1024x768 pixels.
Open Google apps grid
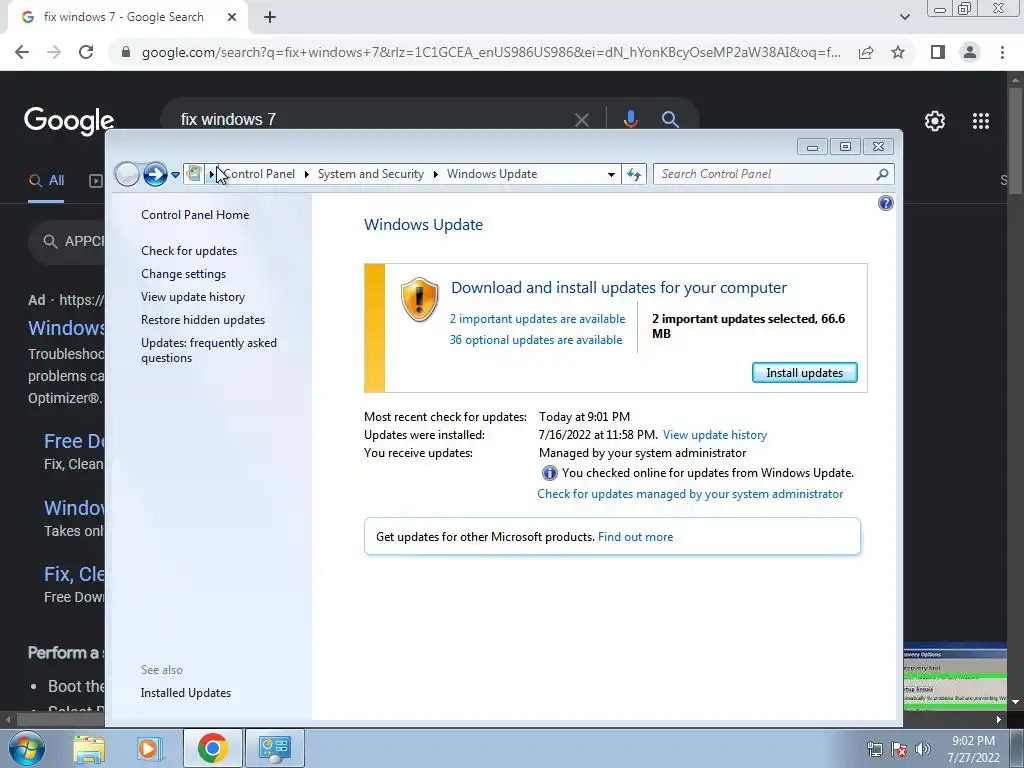pyautogui.click(x=981, y=121)
